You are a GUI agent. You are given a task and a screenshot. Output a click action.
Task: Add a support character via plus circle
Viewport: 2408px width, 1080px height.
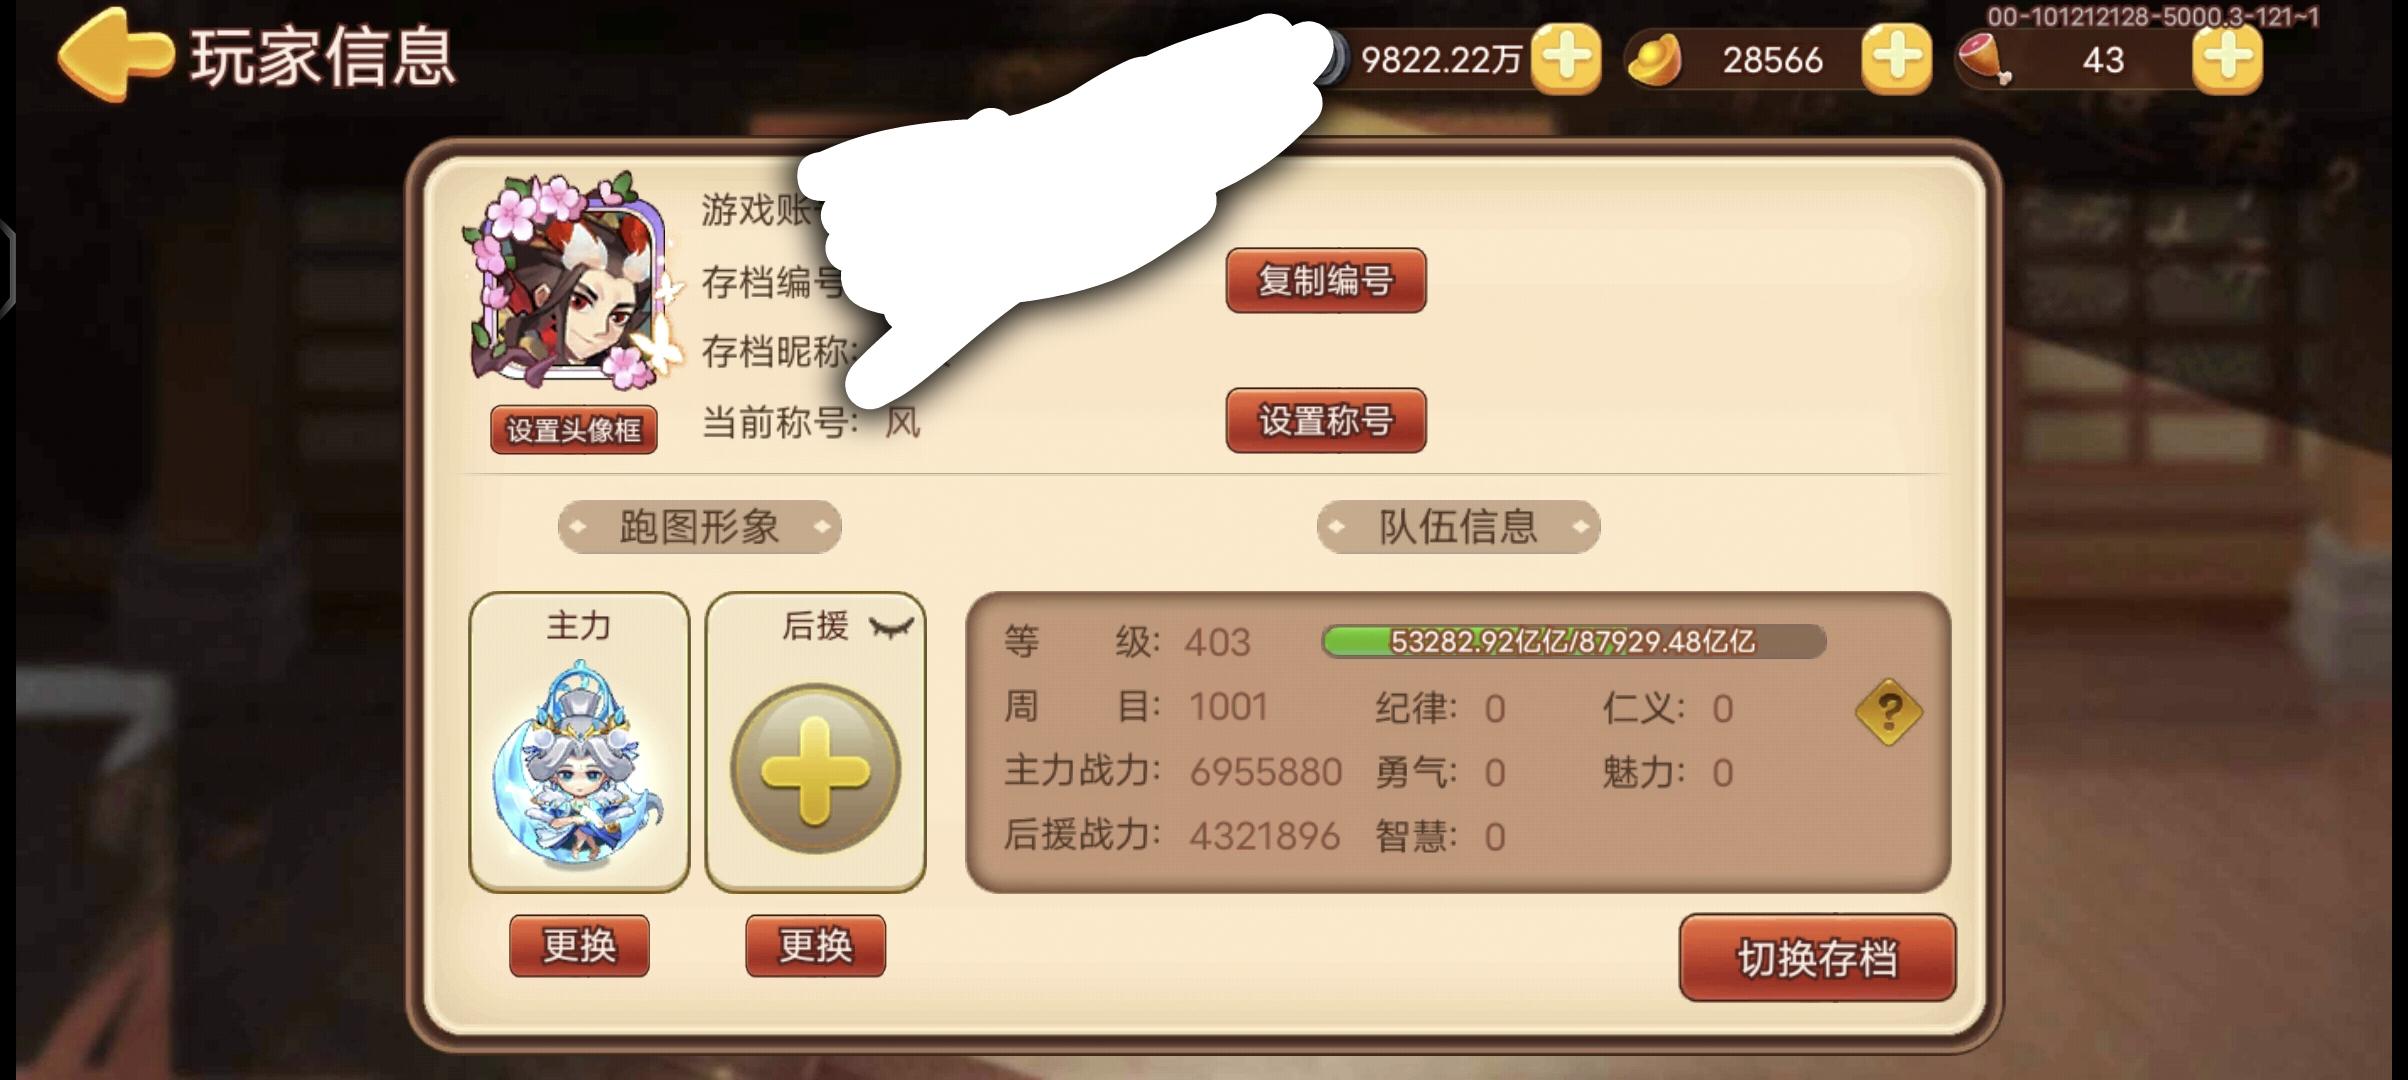coord(815,769)
